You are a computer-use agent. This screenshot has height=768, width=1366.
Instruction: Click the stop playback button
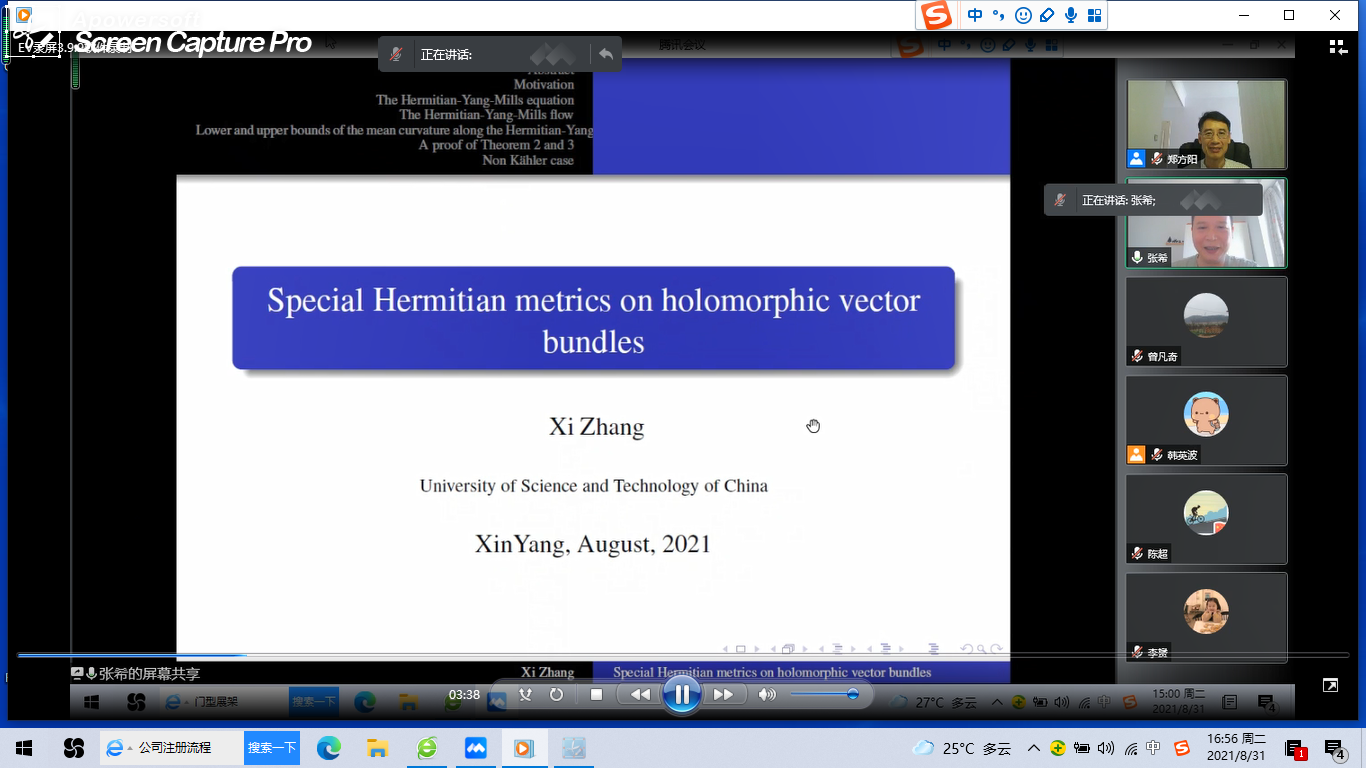596,694
